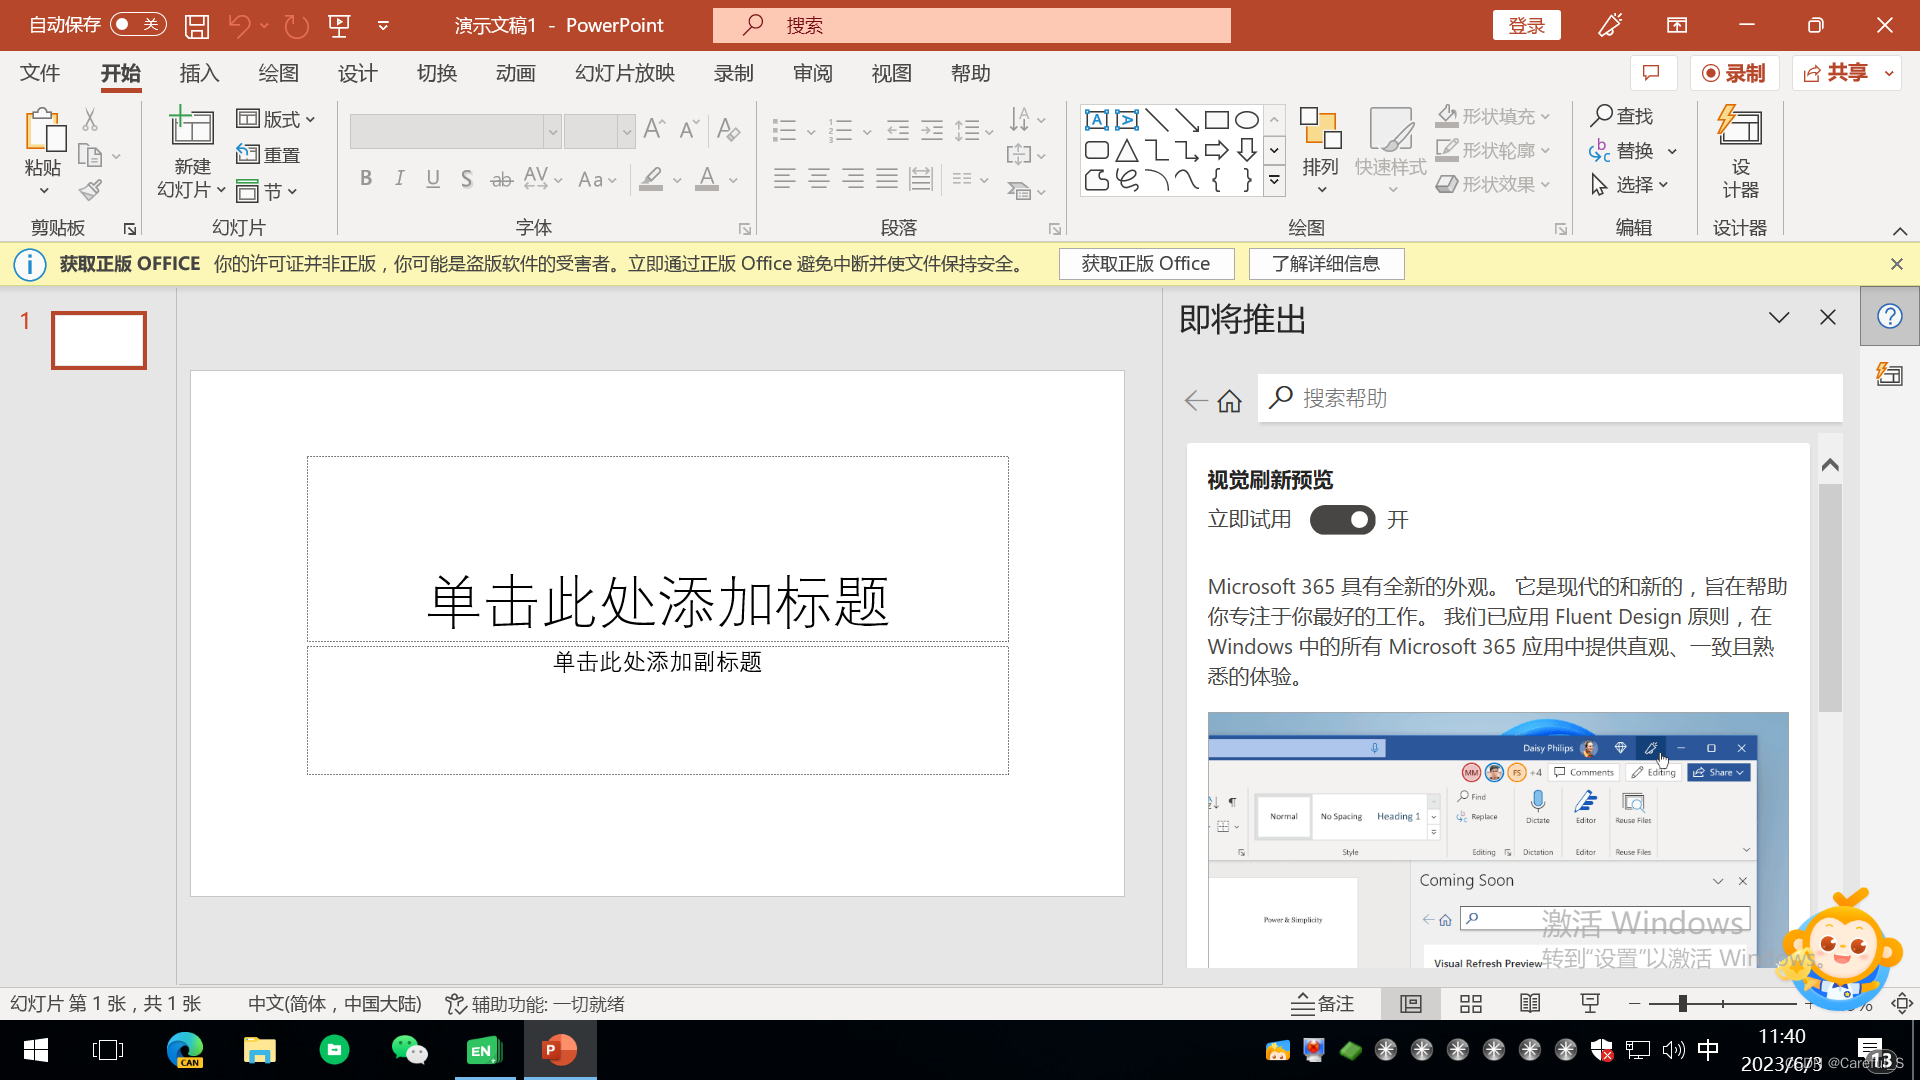The width and height of the screenshot is (1920, 1080).
Task: Click the Save disk icon
Action: [x=197, y=26]
